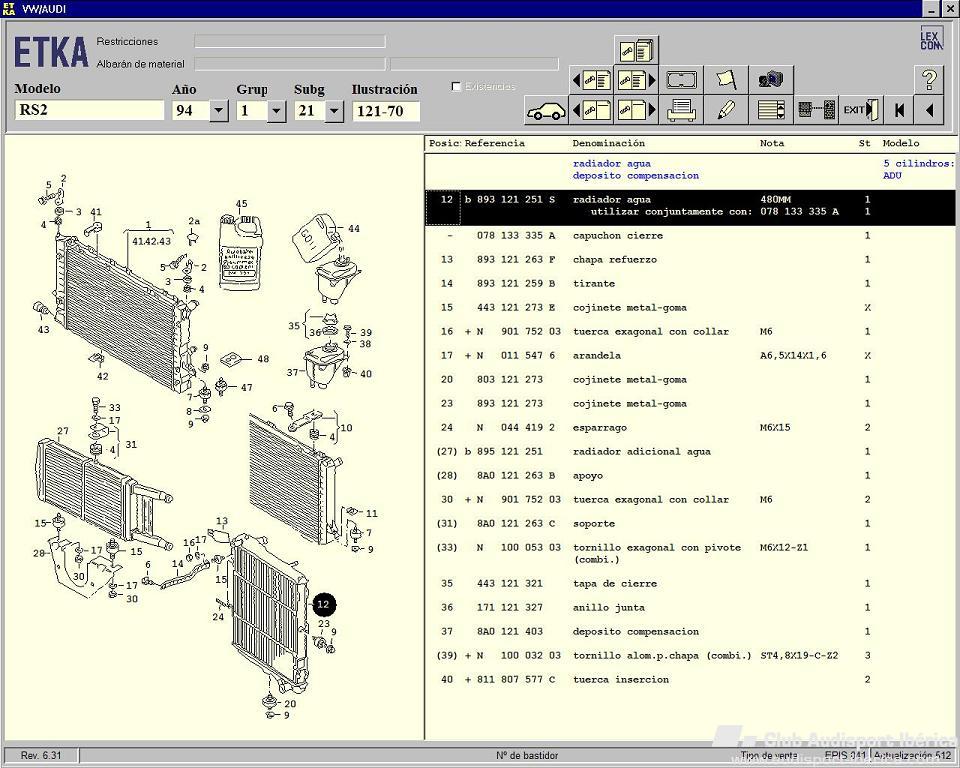
Task: Select the tirante row
Action: pyautogui.click(x=690, y=284)
